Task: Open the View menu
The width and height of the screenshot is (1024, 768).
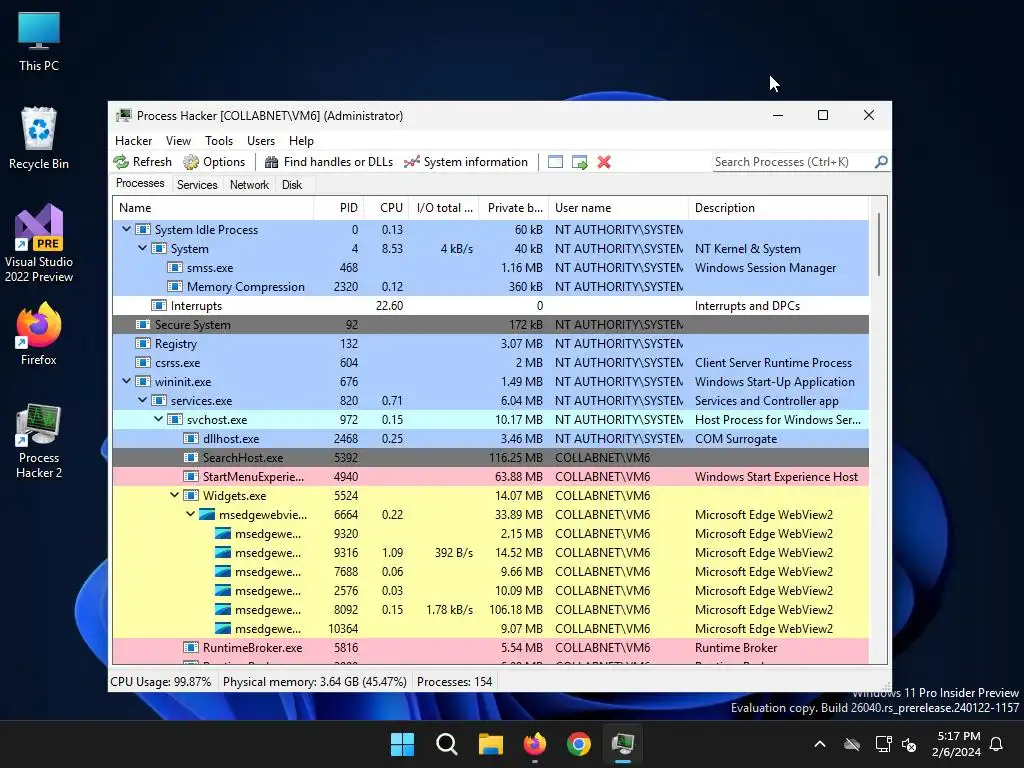Action: click(178, 140)
